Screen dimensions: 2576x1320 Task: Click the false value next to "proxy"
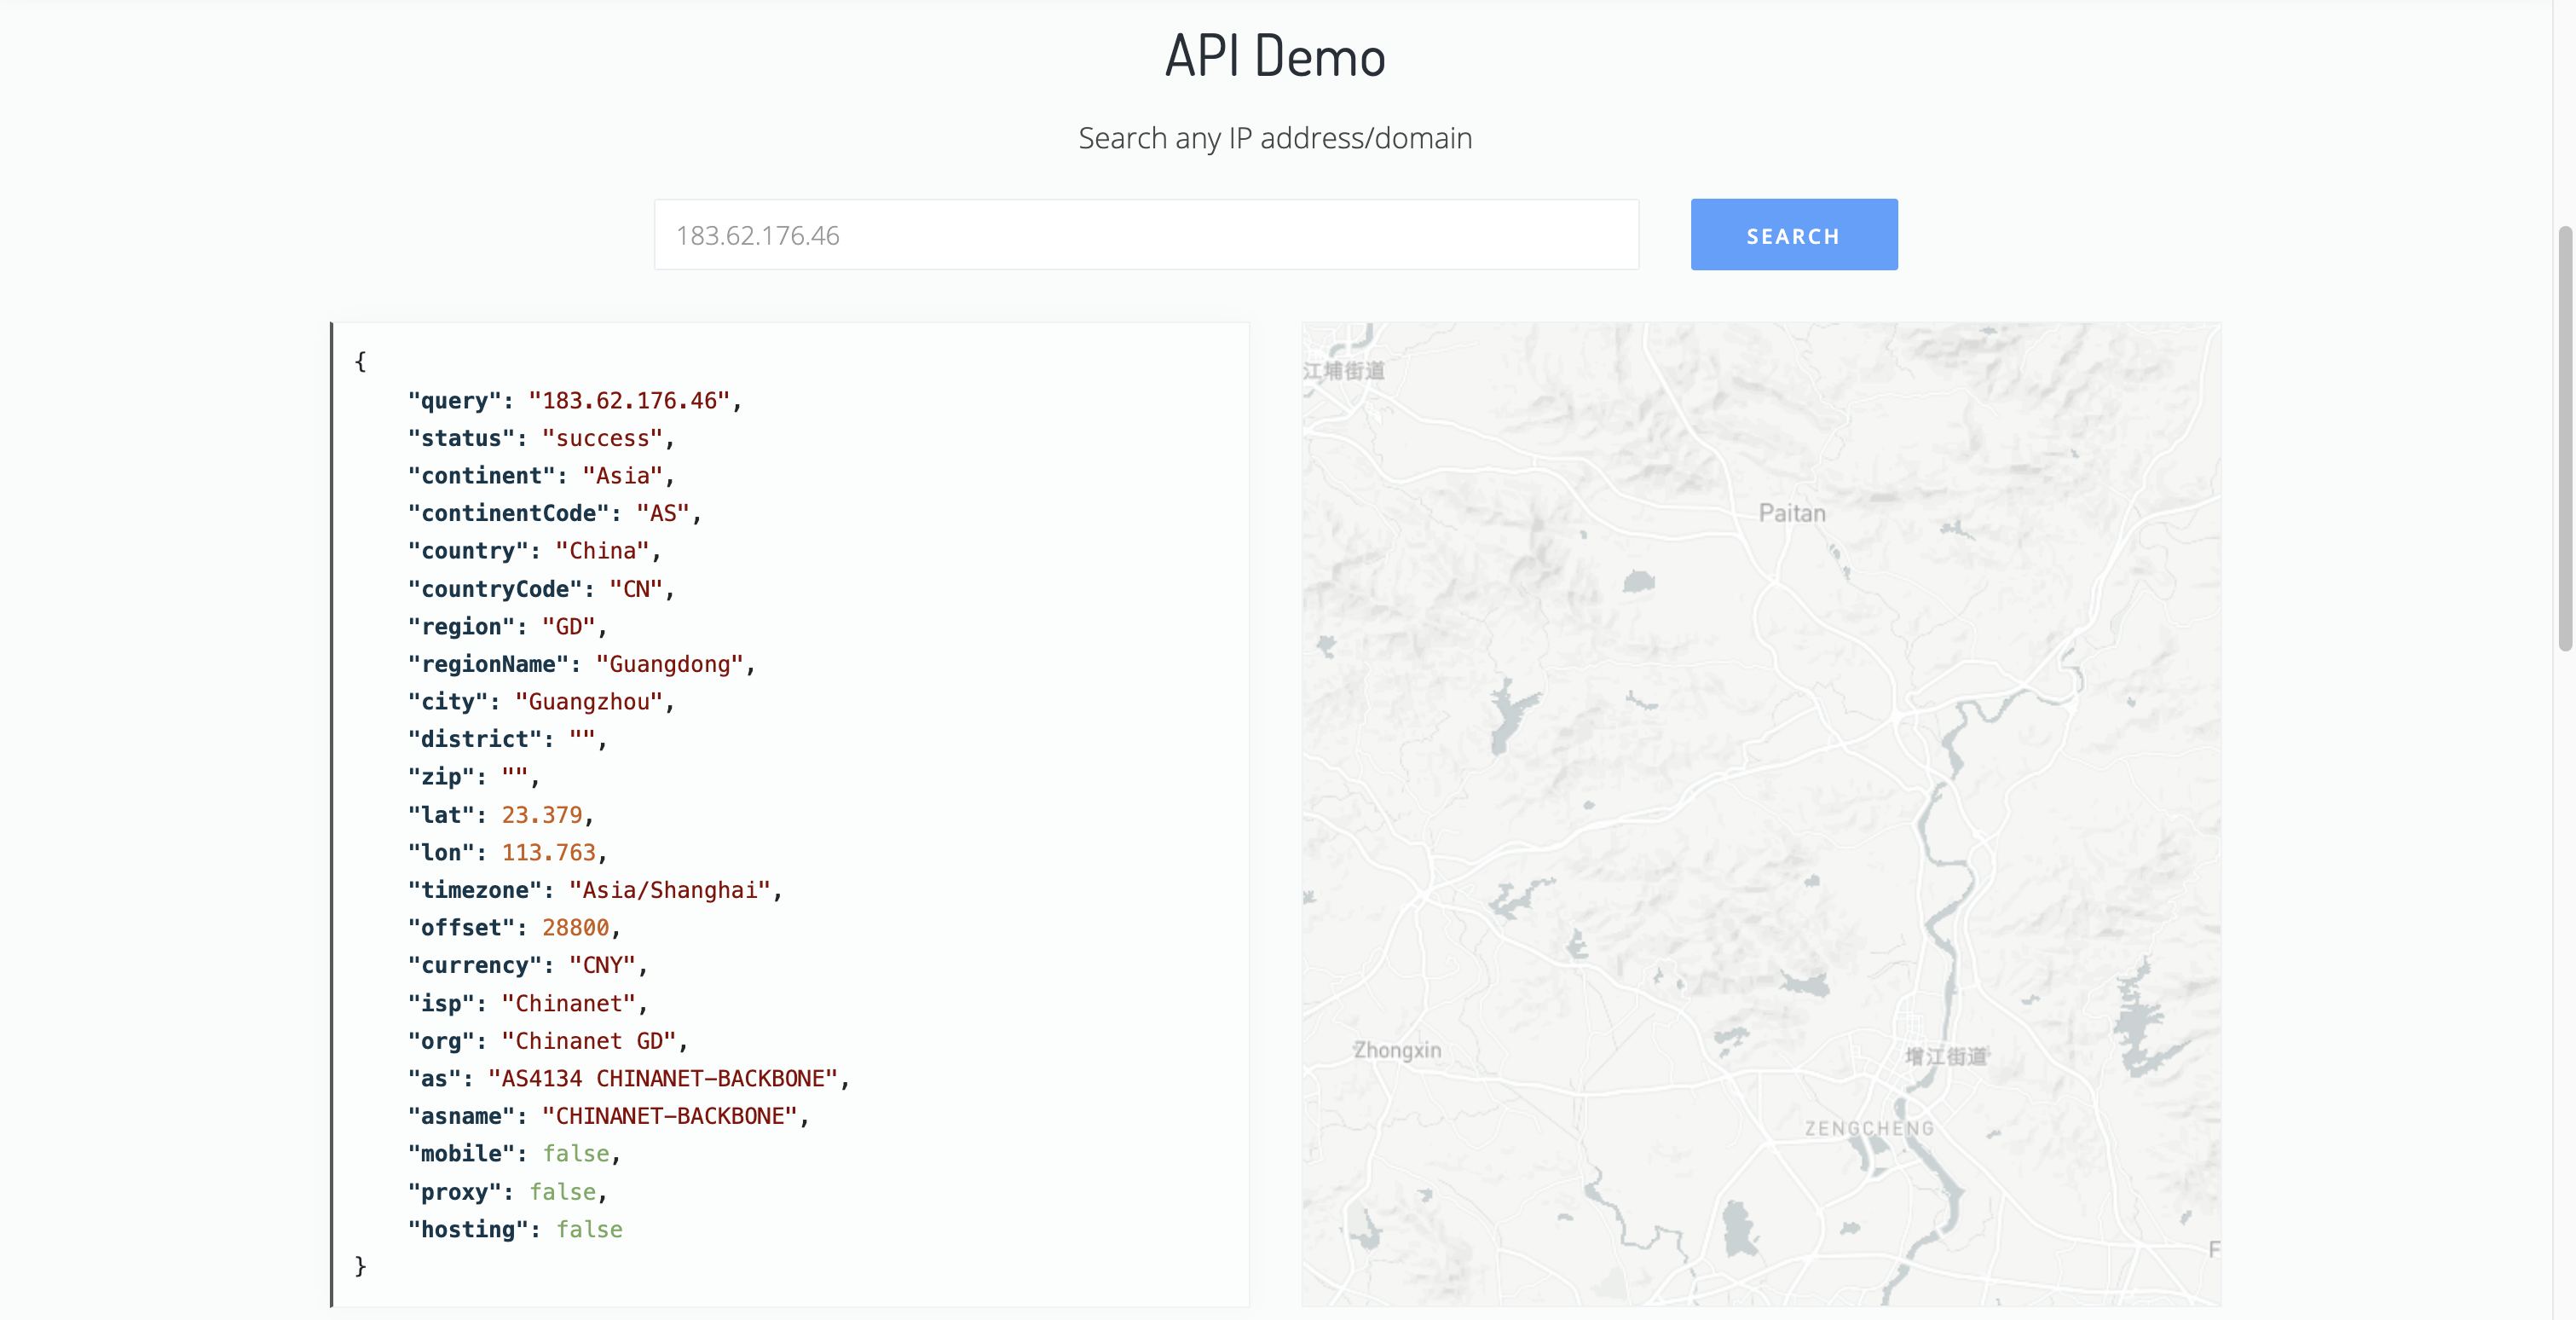coord(562,1192)
